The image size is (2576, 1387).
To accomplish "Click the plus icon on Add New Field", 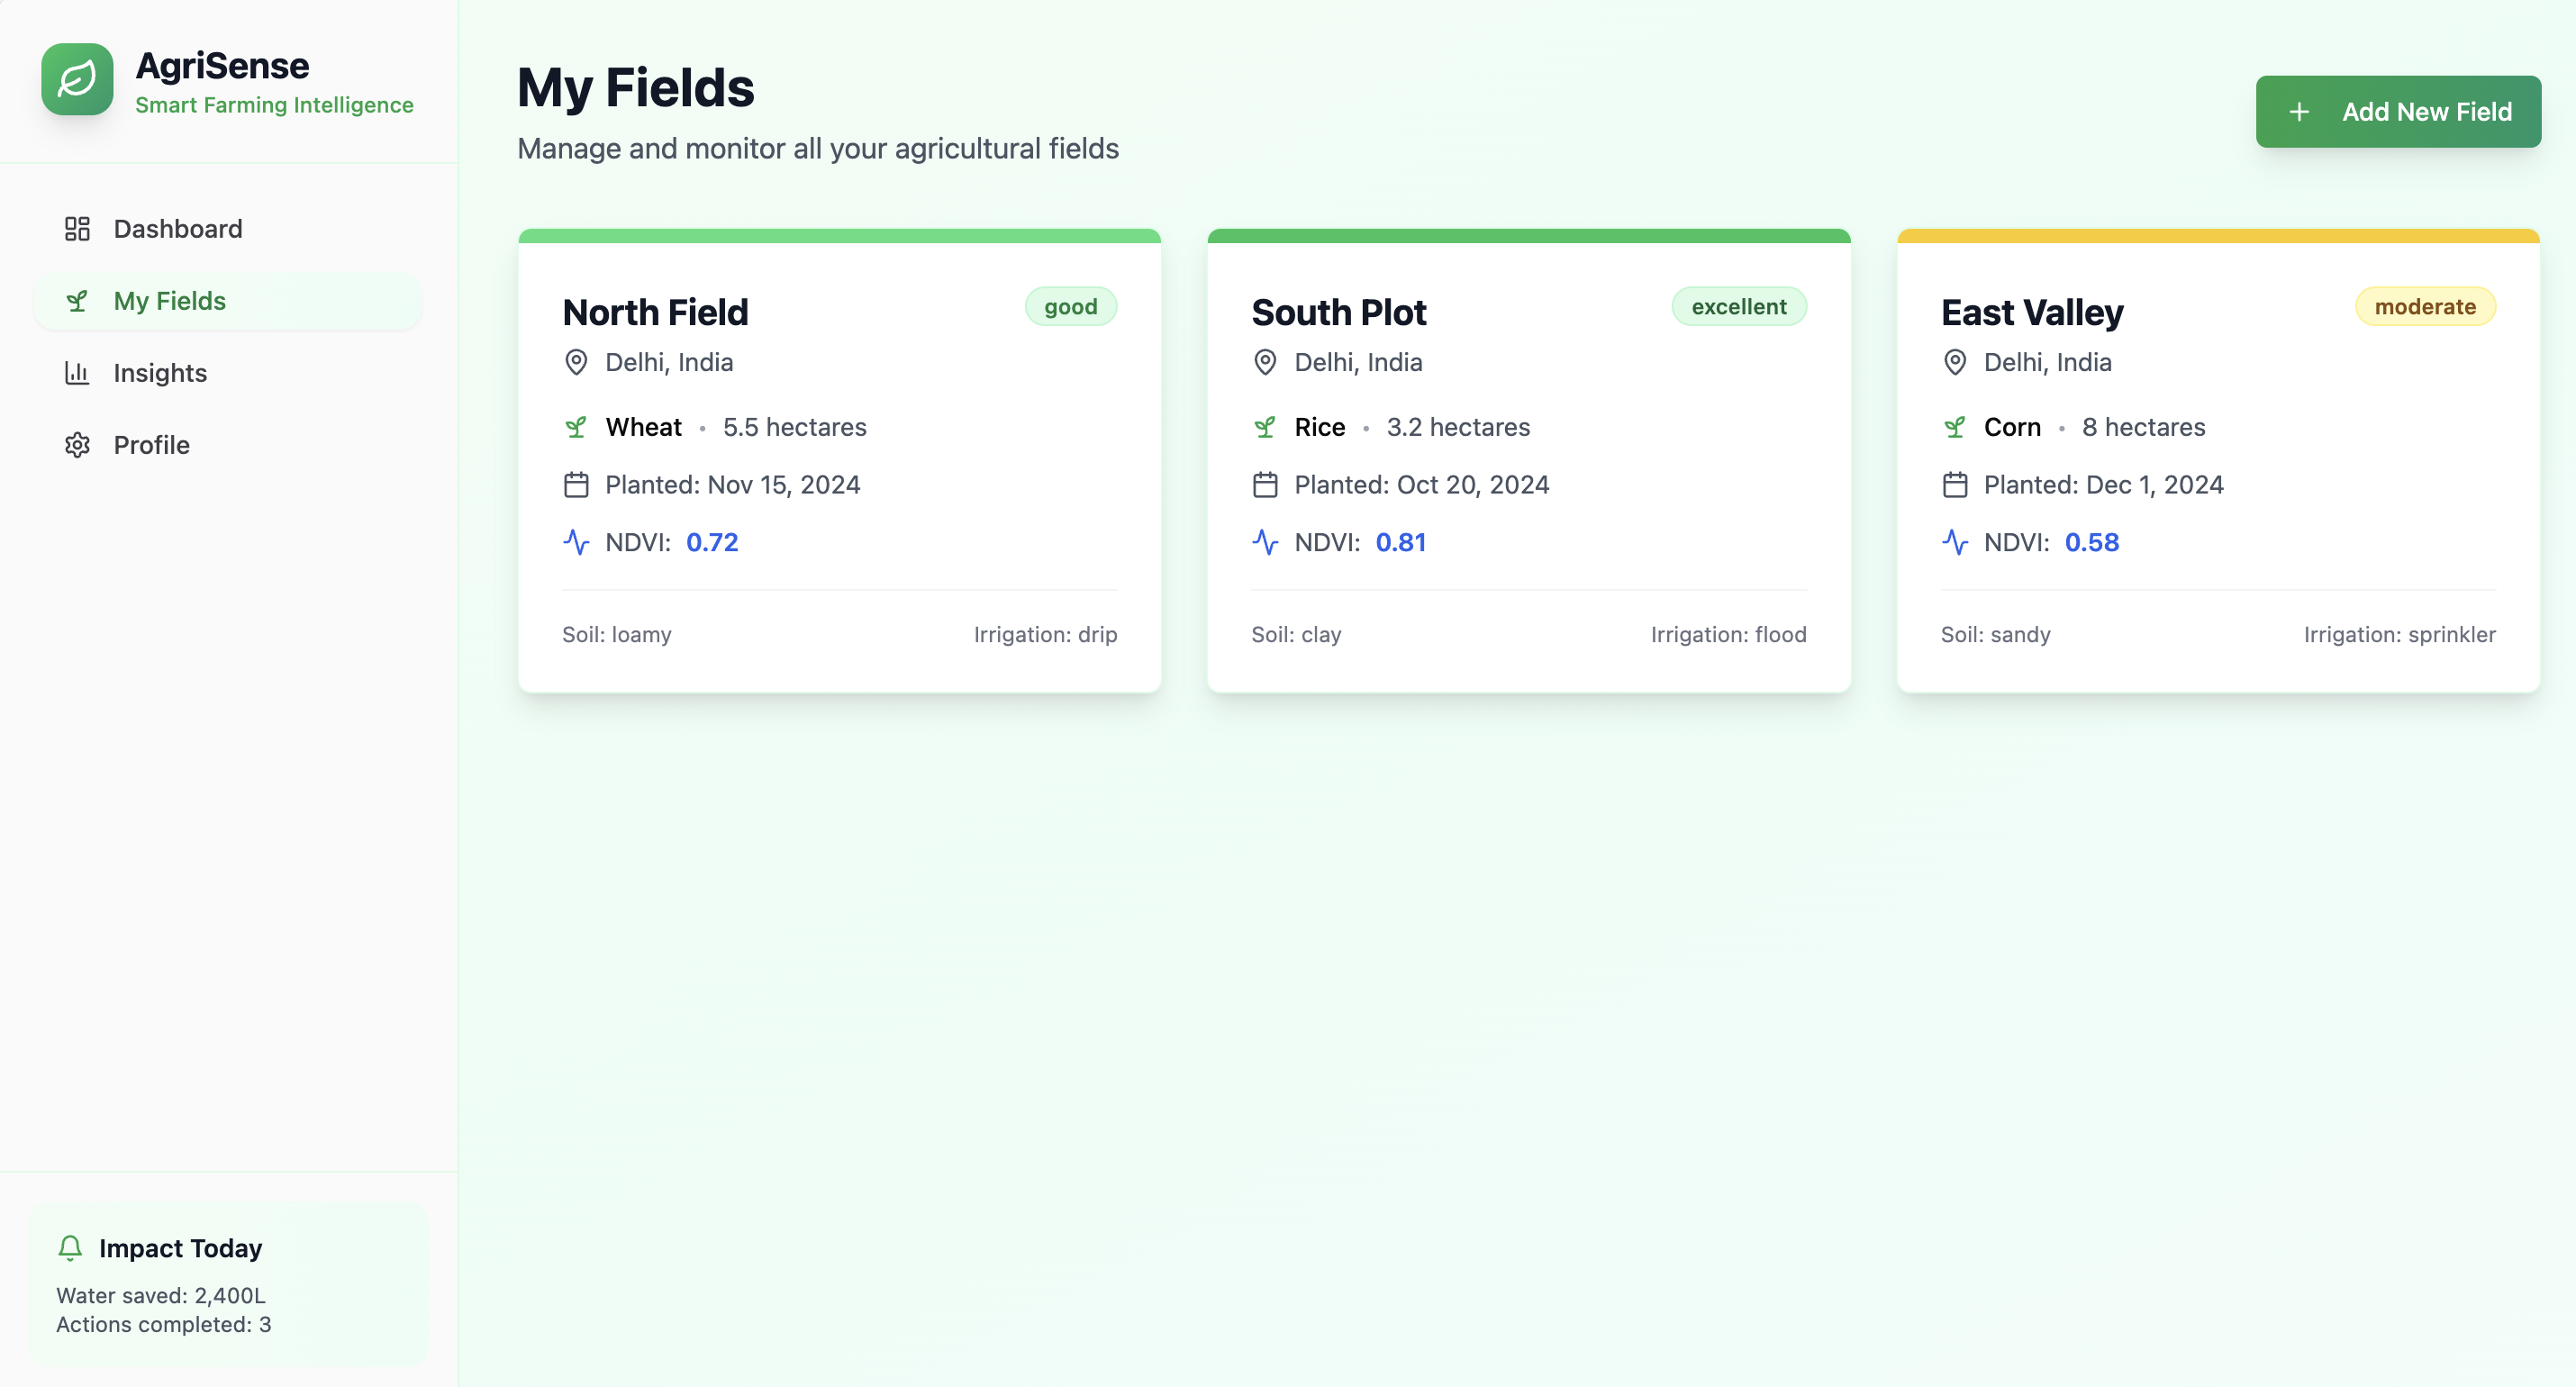I will (2299, 112).
